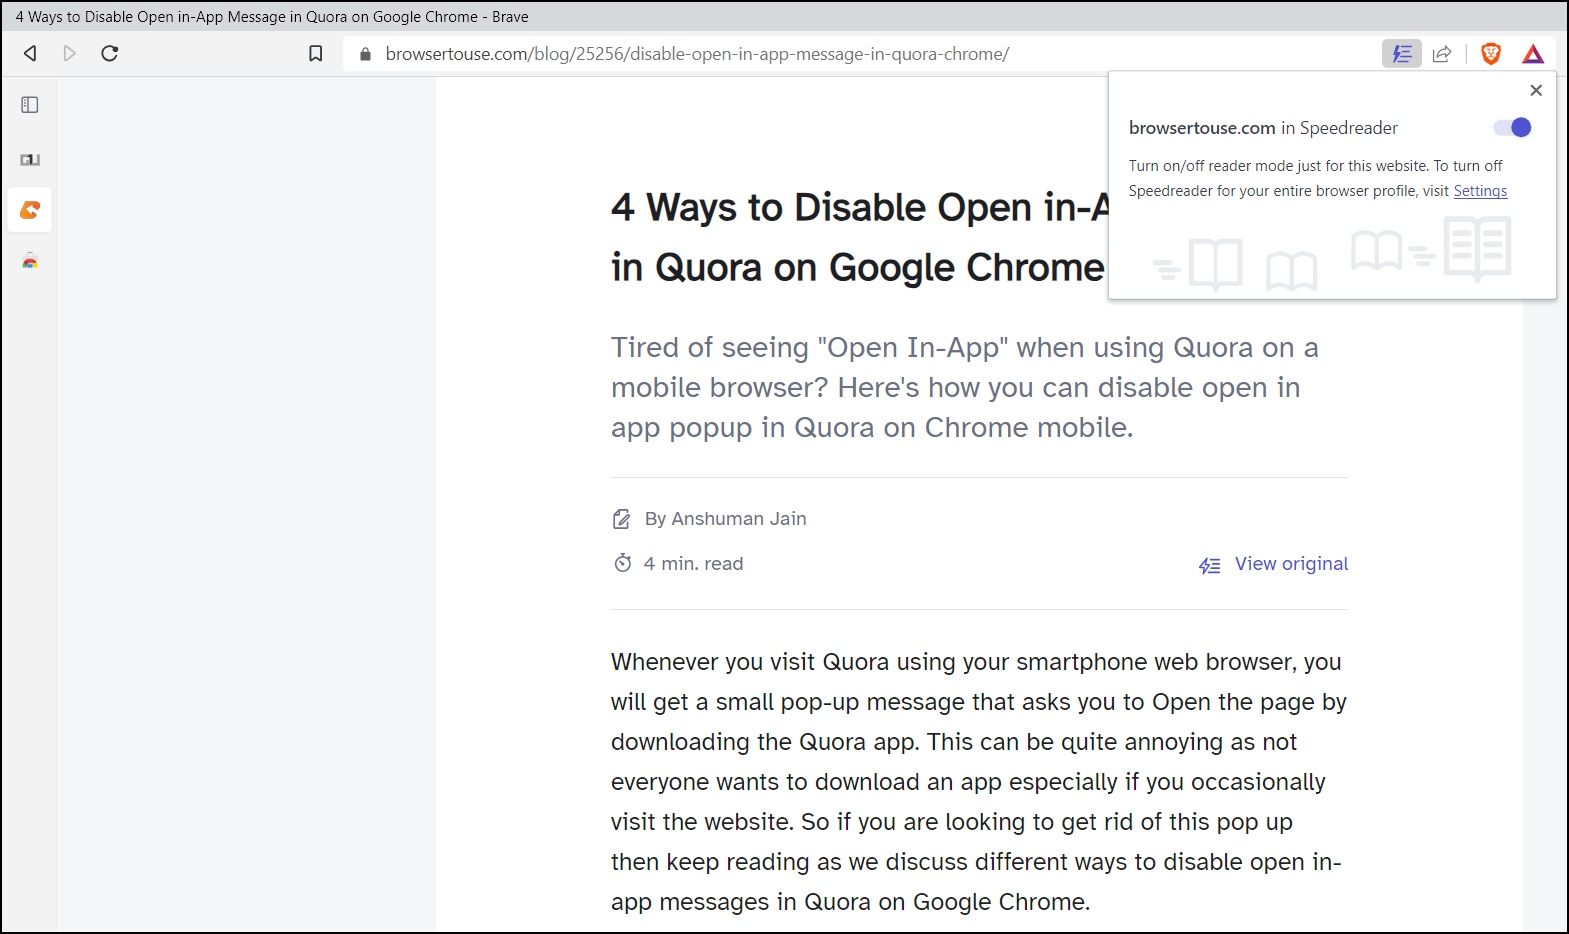Viewport: 1569px width, 934px height.
Task: Click the article subtitle about Open In-App
Action: pos(965,387)
